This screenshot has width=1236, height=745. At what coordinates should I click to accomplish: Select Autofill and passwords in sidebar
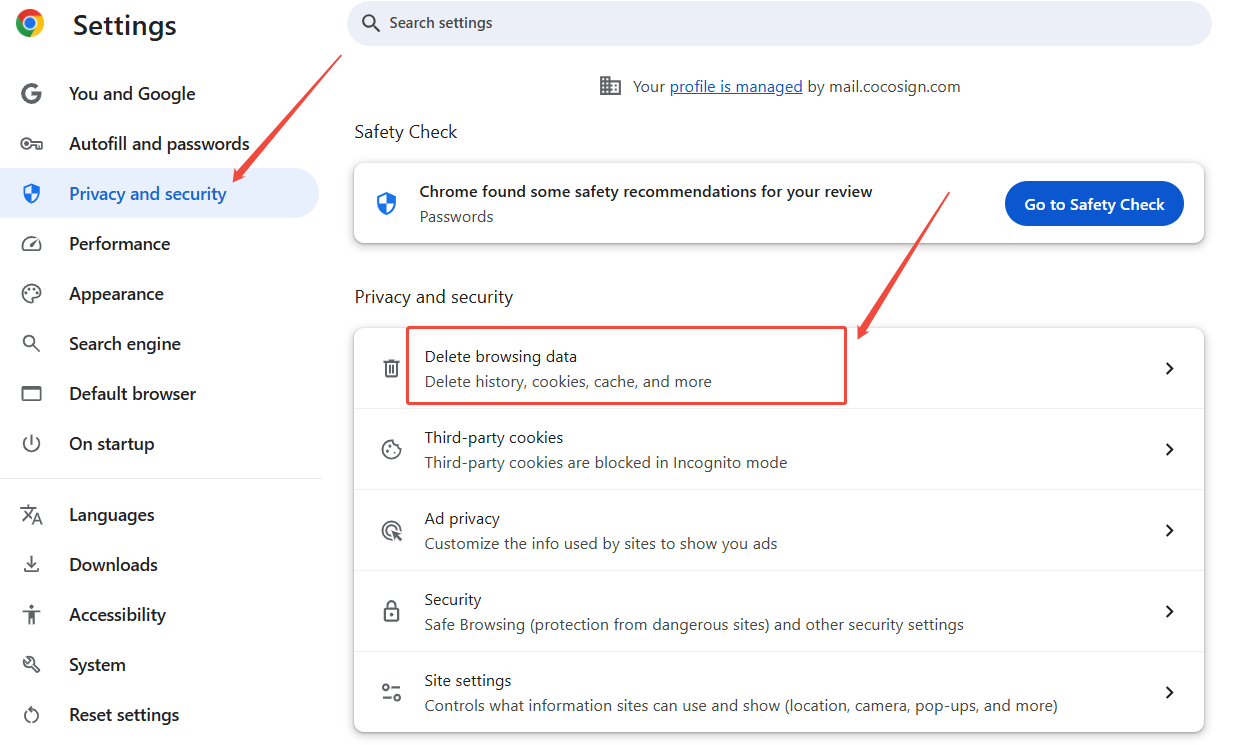(x=160, y=144)
